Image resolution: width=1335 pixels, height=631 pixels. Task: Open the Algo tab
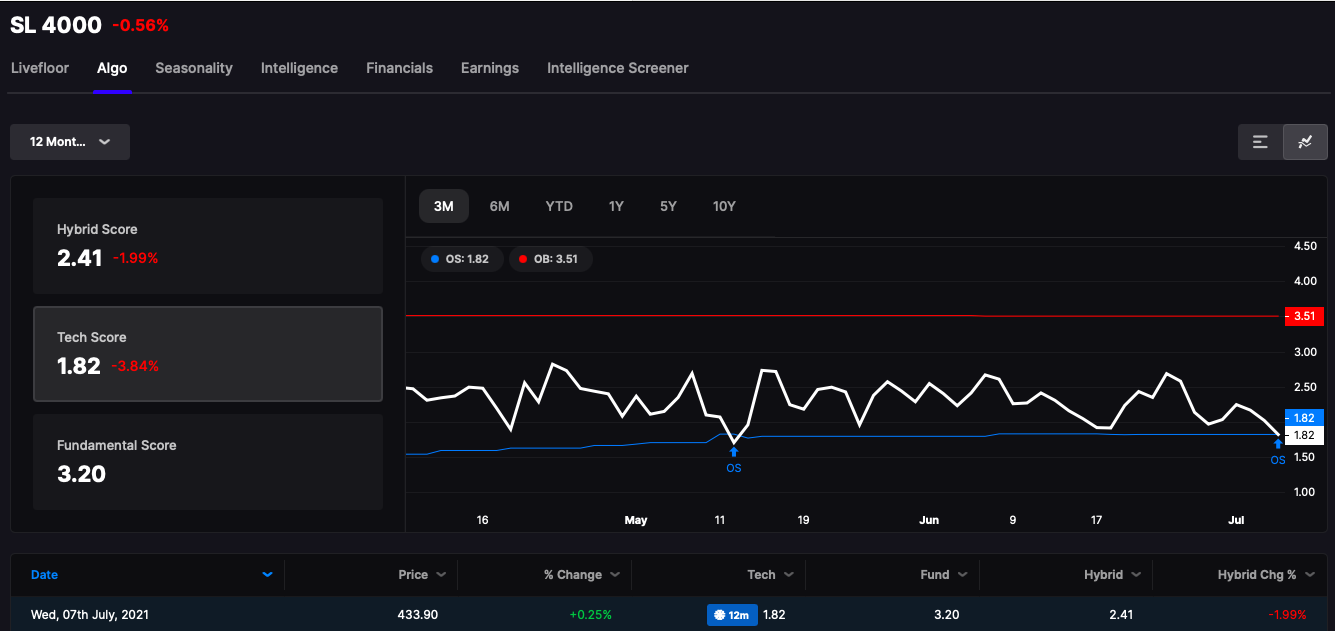click(112, 68)
